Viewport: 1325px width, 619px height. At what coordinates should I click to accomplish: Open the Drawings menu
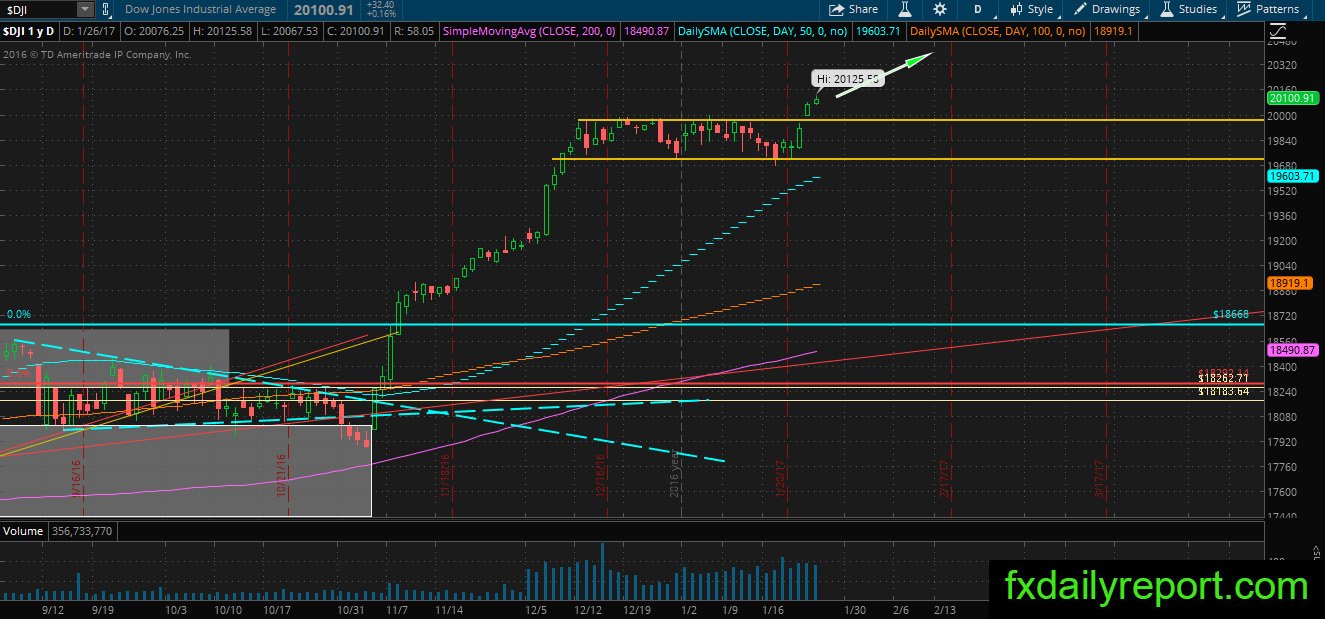coord(1107,9)
